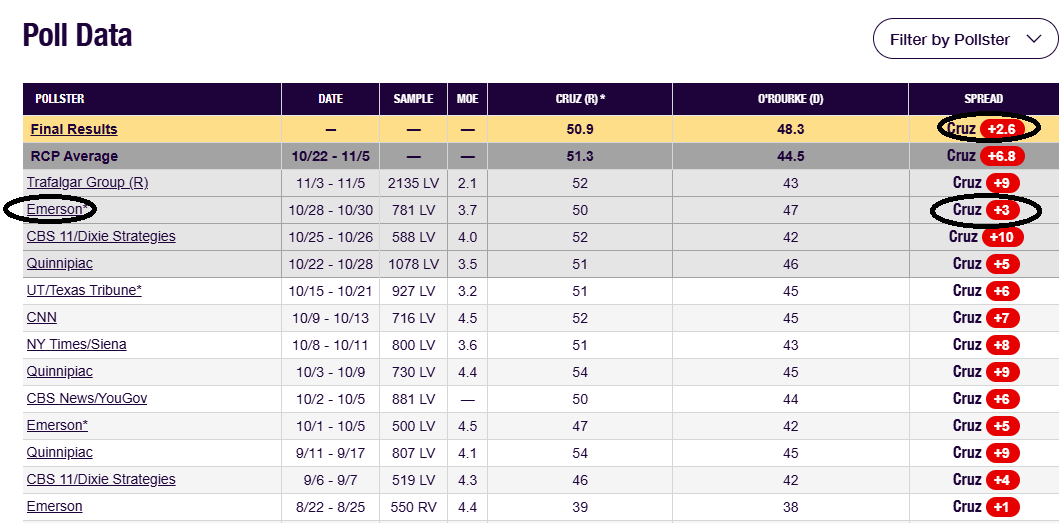Click the CRUZ (R)* column header

pos(580,99)
